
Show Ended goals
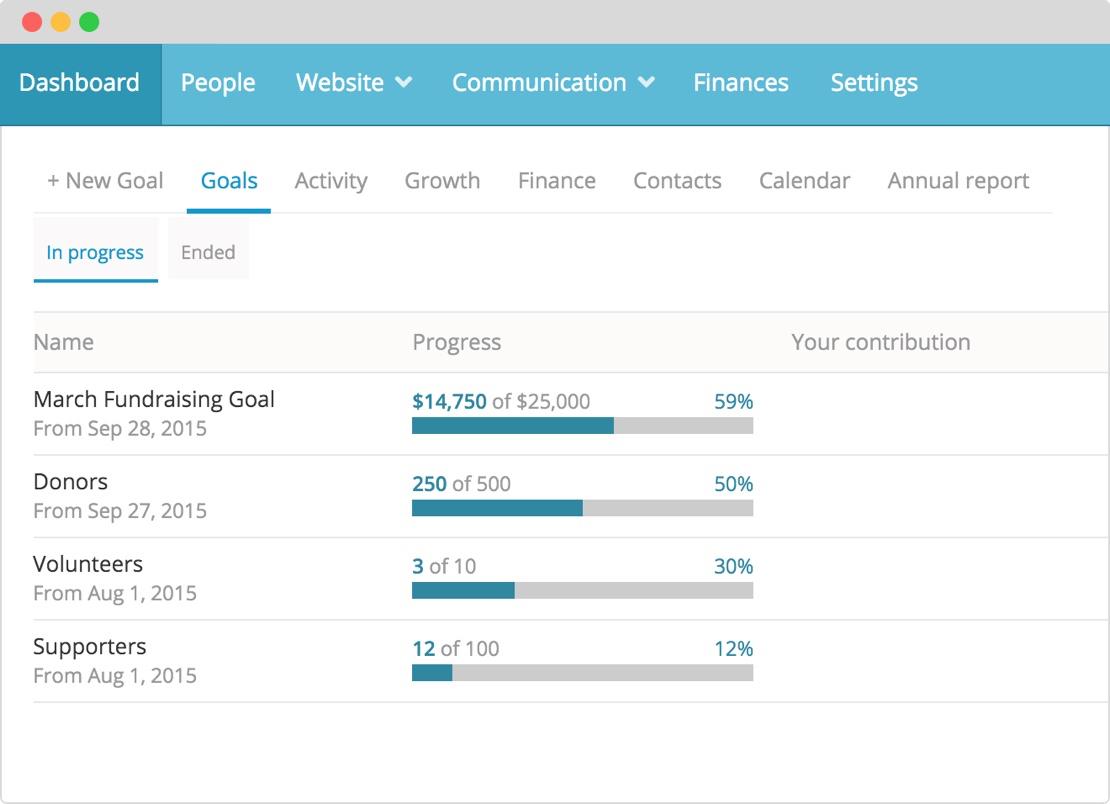[208, 253]
